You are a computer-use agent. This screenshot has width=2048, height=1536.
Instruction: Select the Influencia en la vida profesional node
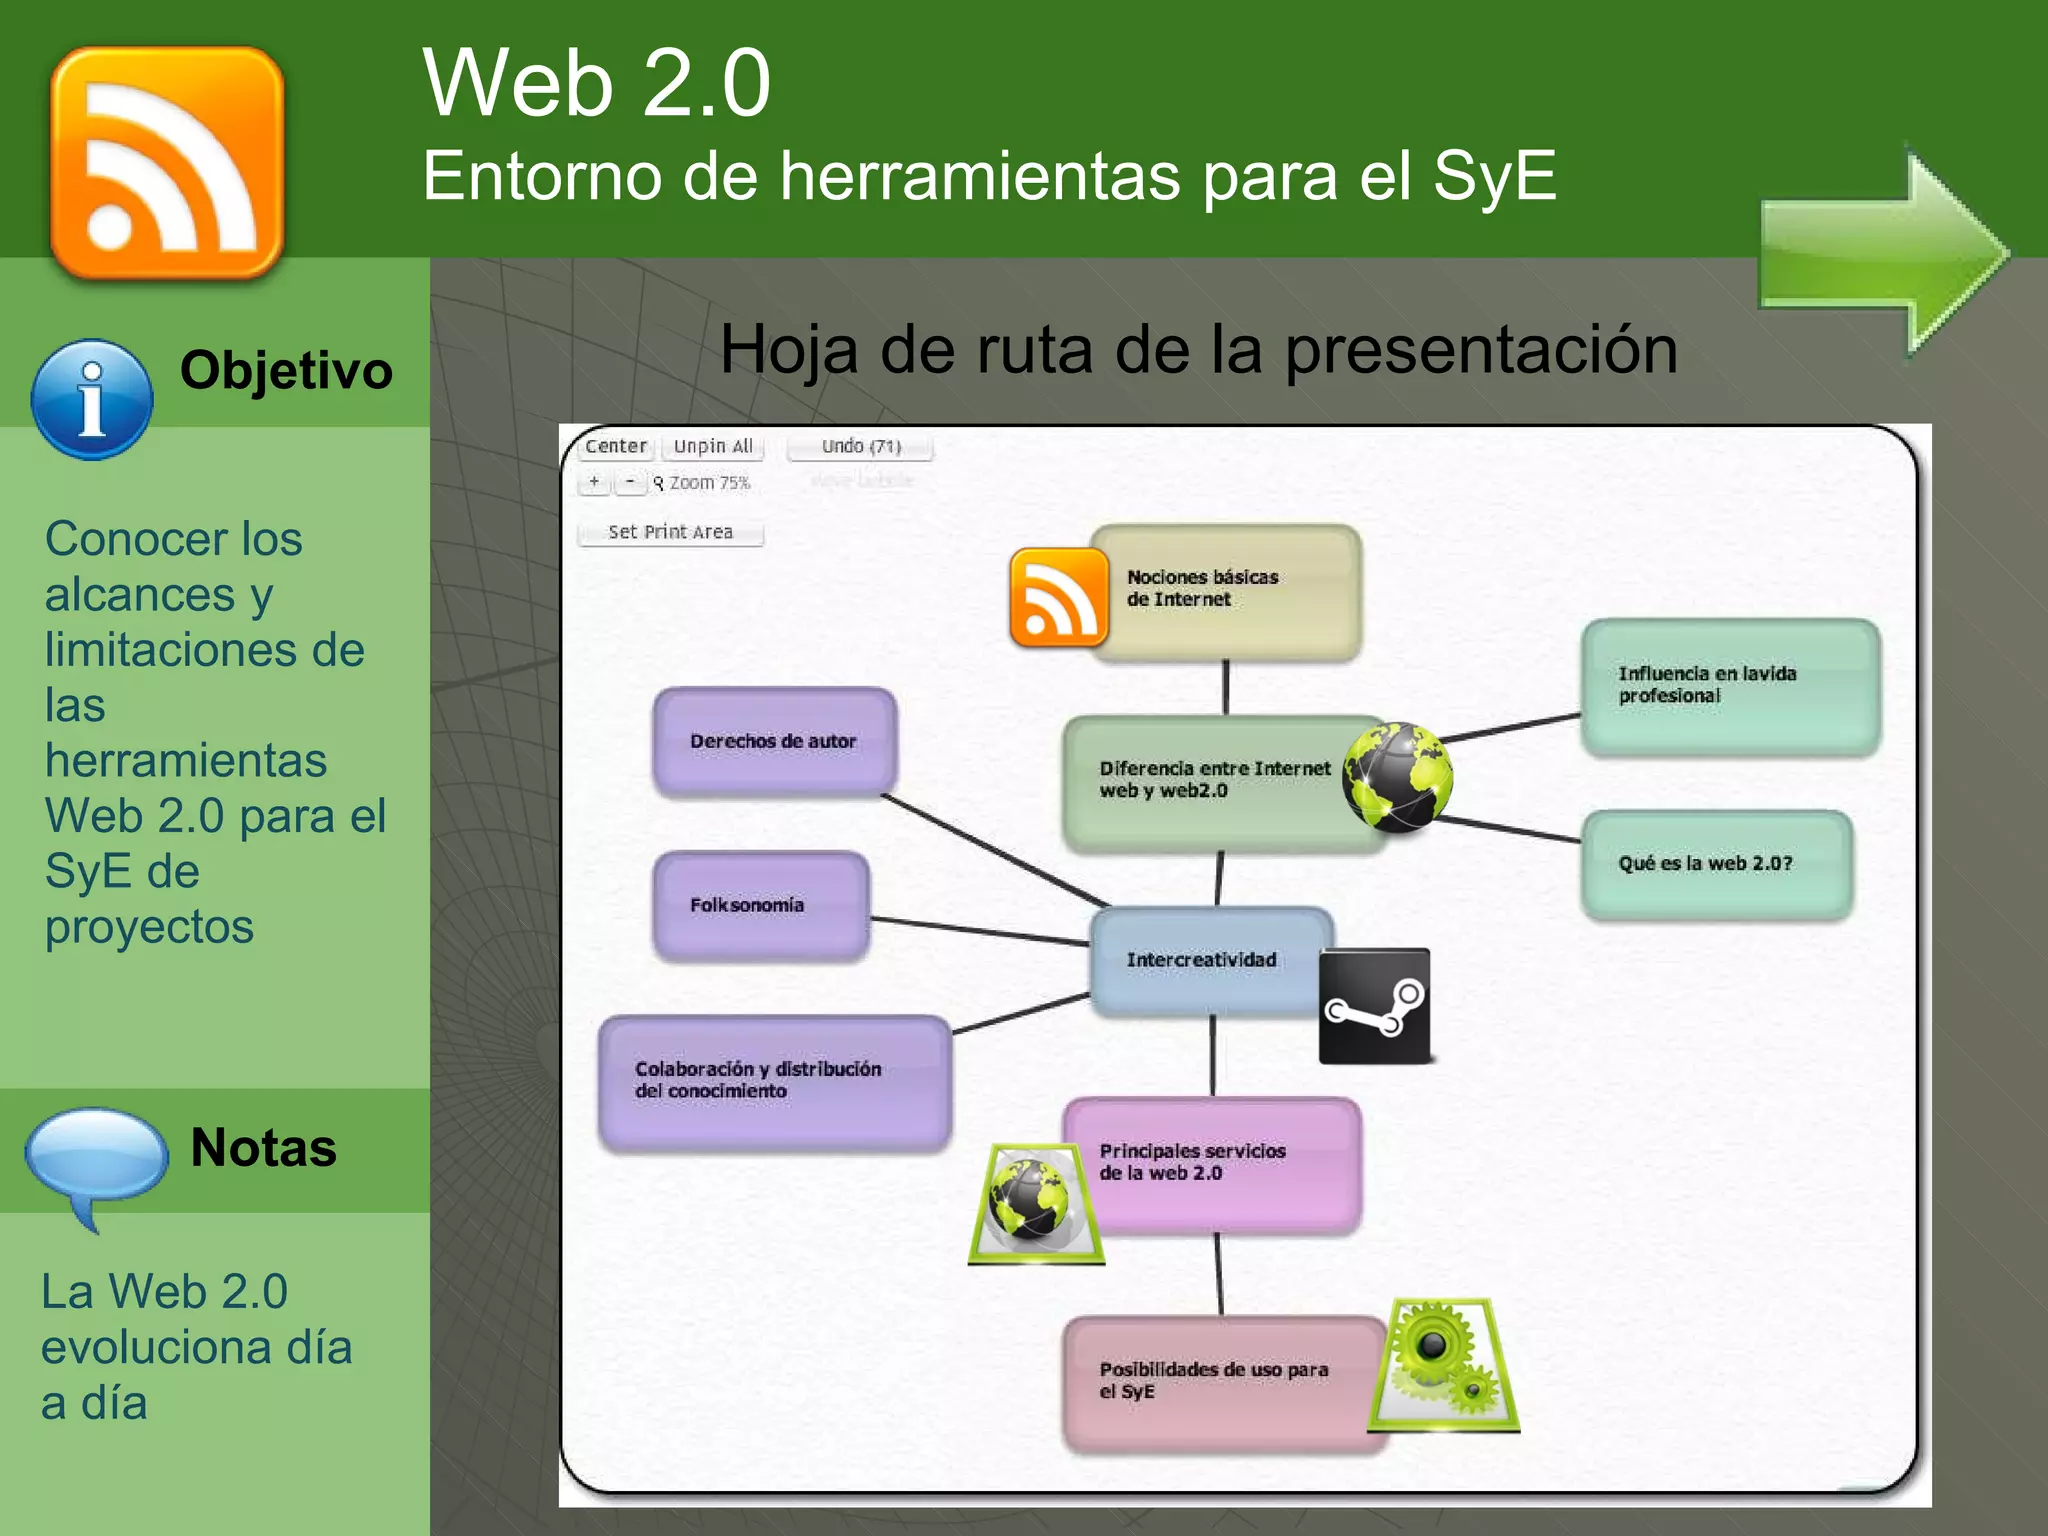point(1729,686)
